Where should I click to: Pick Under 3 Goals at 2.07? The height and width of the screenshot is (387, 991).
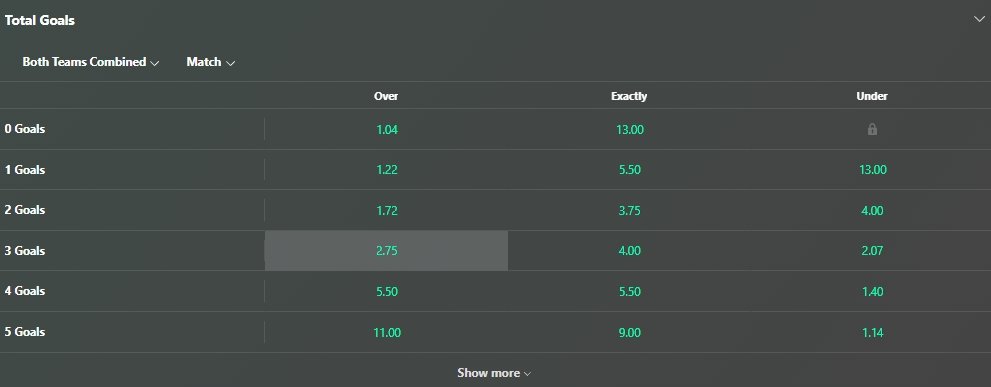click(872, 250)
